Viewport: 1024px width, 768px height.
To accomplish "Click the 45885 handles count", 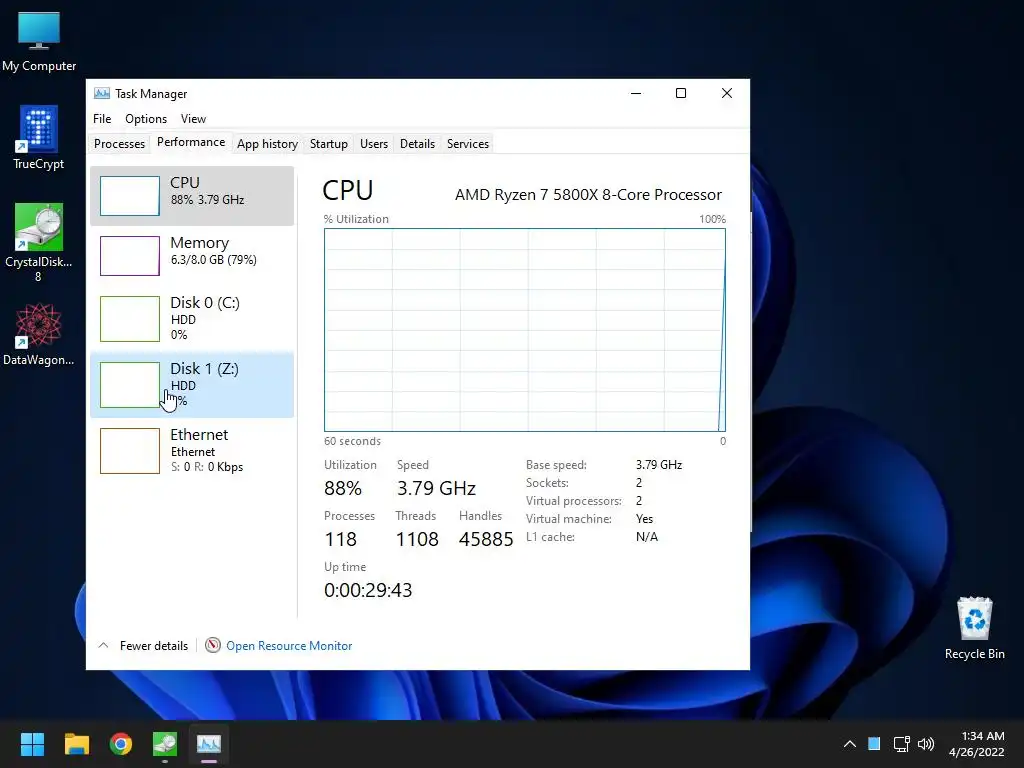I will pos(486,539).
